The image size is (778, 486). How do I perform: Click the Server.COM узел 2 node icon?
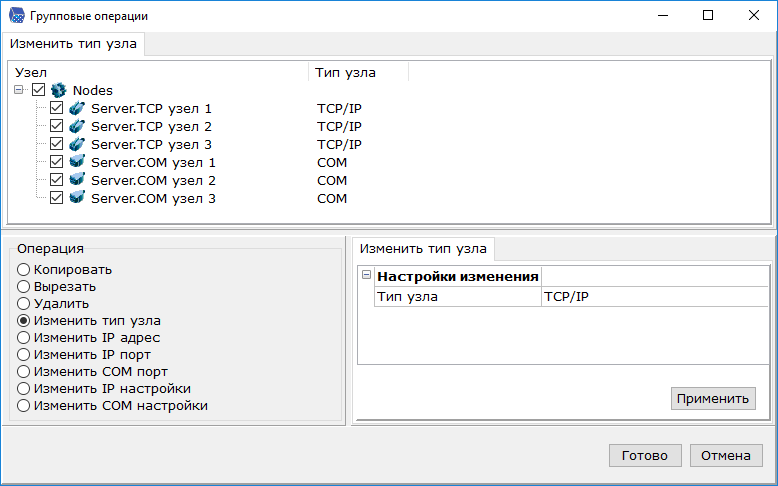coord(76,180)
